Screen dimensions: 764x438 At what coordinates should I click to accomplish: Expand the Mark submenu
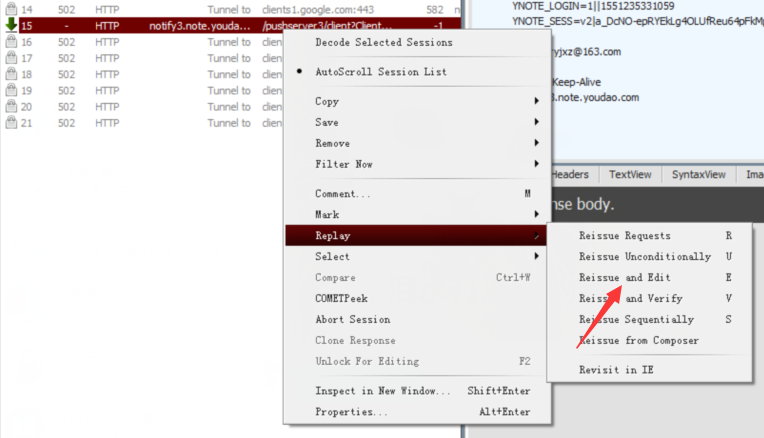[418, 214]
